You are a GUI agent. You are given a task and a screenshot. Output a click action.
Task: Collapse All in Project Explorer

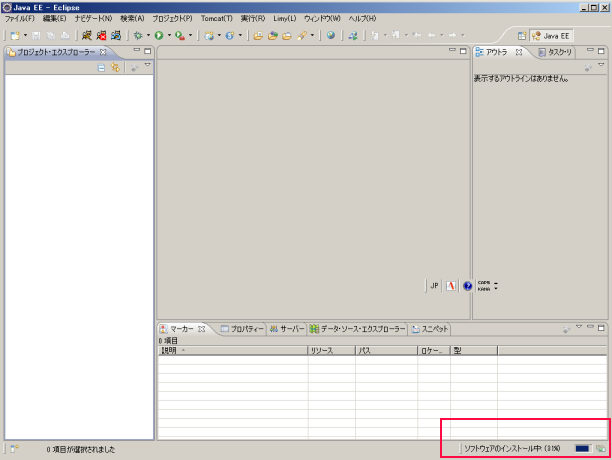pos(101,68)
